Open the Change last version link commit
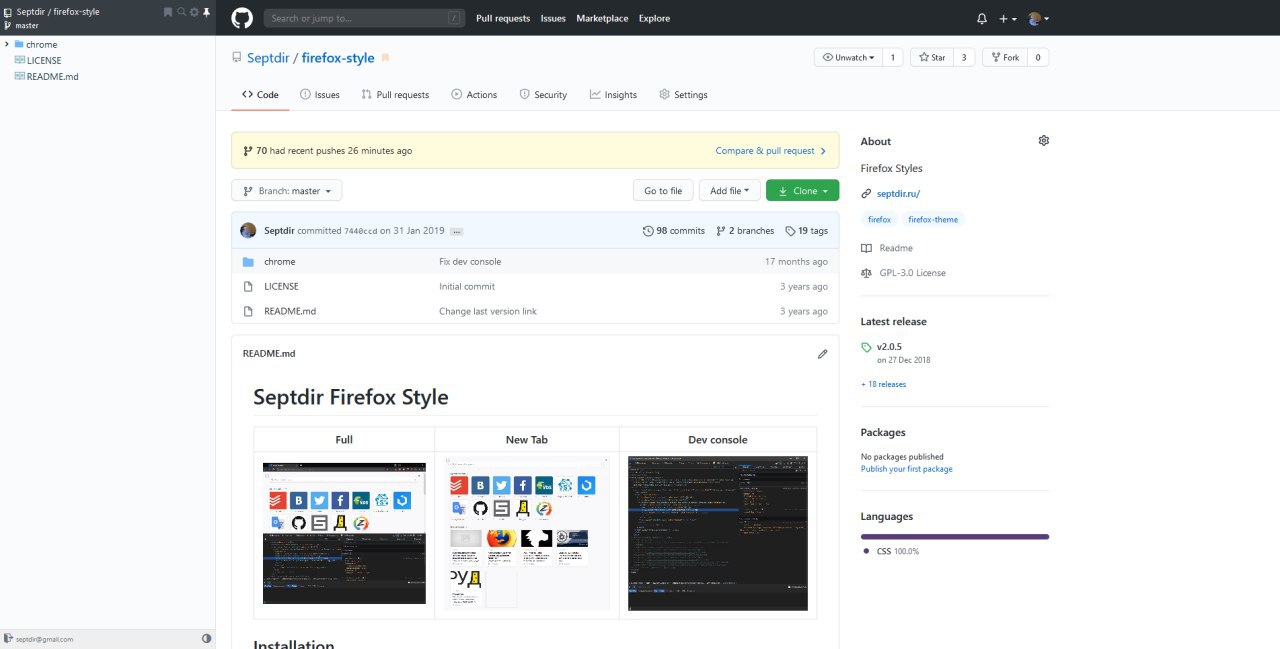1280x649 pixels. [x=488, y=311]
